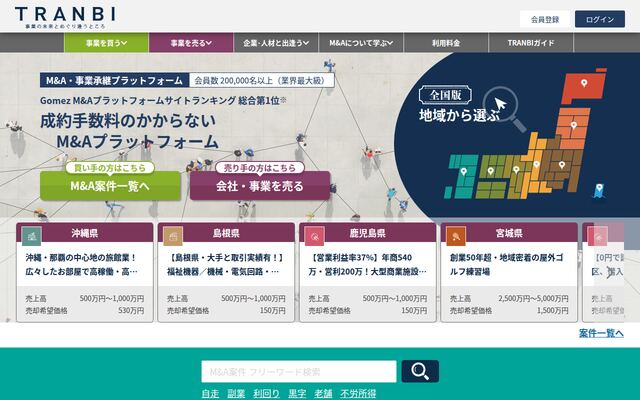This screenshot has height=400, width=640.
Task: Expand the 企業・人材と出逢う menu
Action: point(276,43)
